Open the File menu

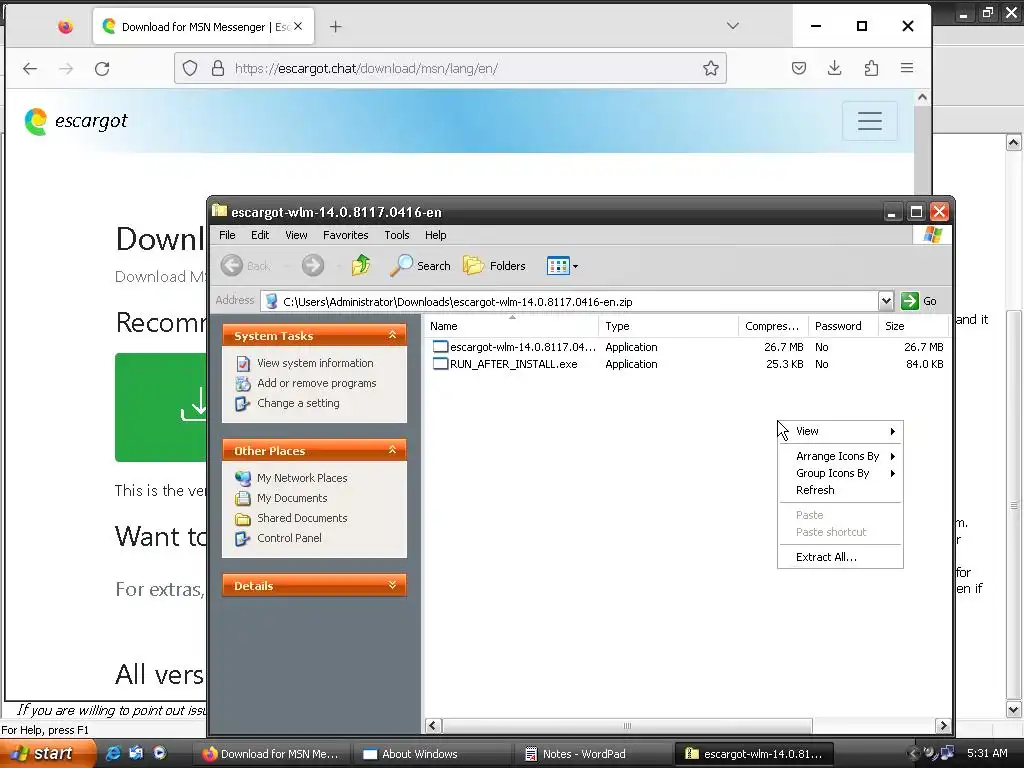(x=227, y=235)
